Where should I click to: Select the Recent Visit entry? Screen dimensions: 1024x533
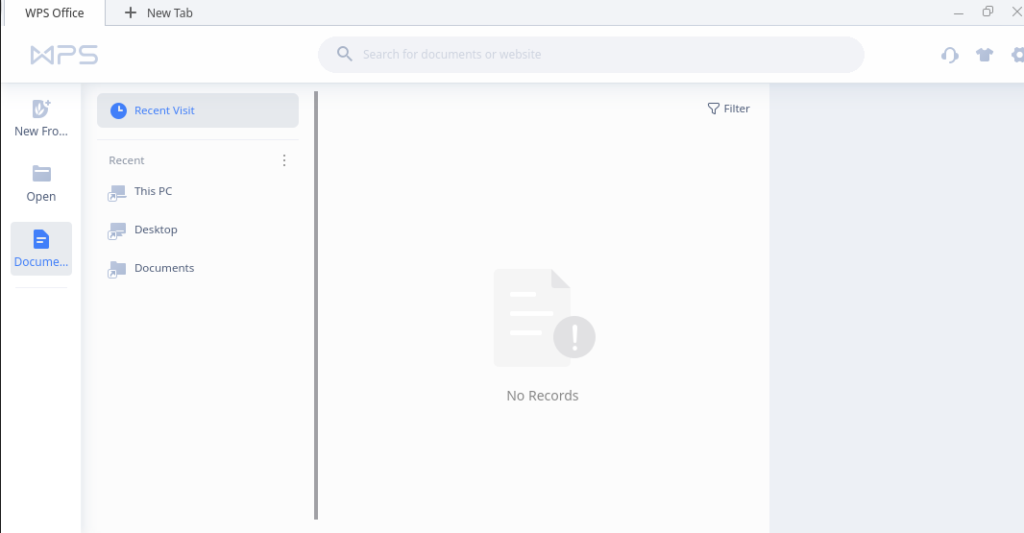(198, 110)
